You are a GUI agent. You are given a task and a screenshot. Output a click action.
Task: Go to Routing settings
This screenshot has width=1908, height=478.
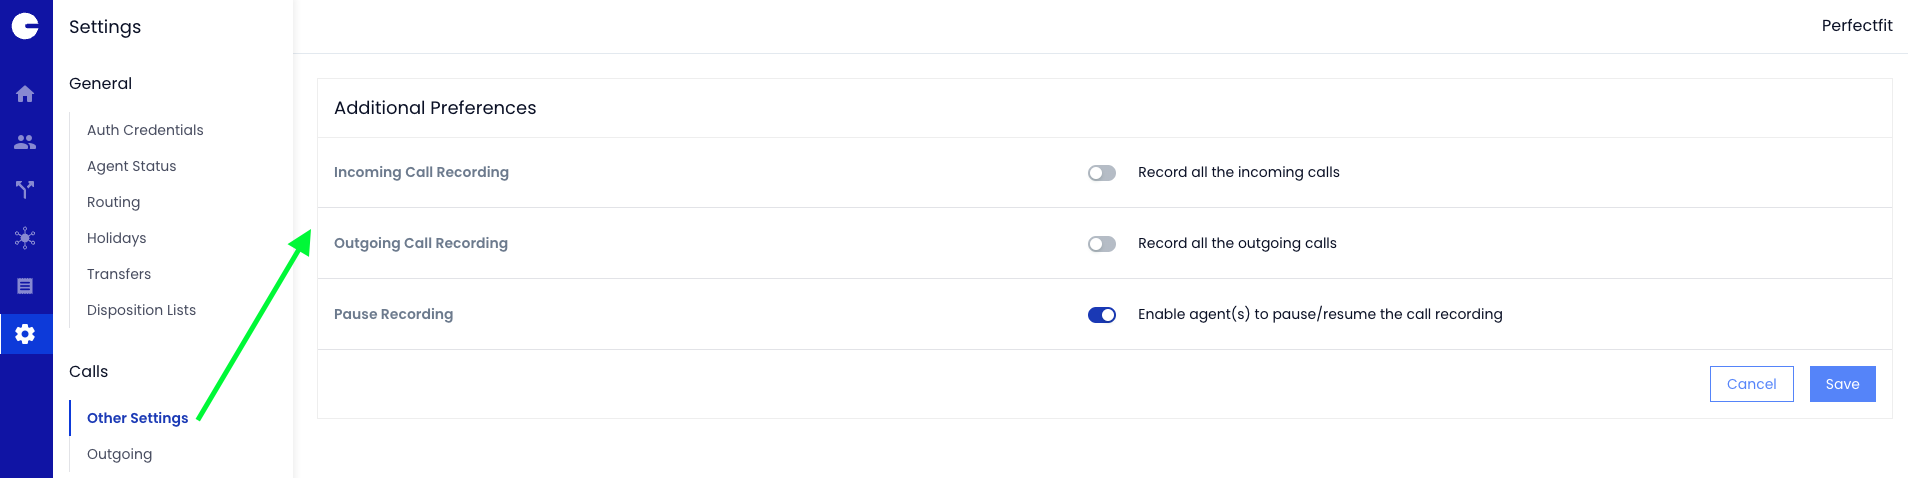(114, 202)
